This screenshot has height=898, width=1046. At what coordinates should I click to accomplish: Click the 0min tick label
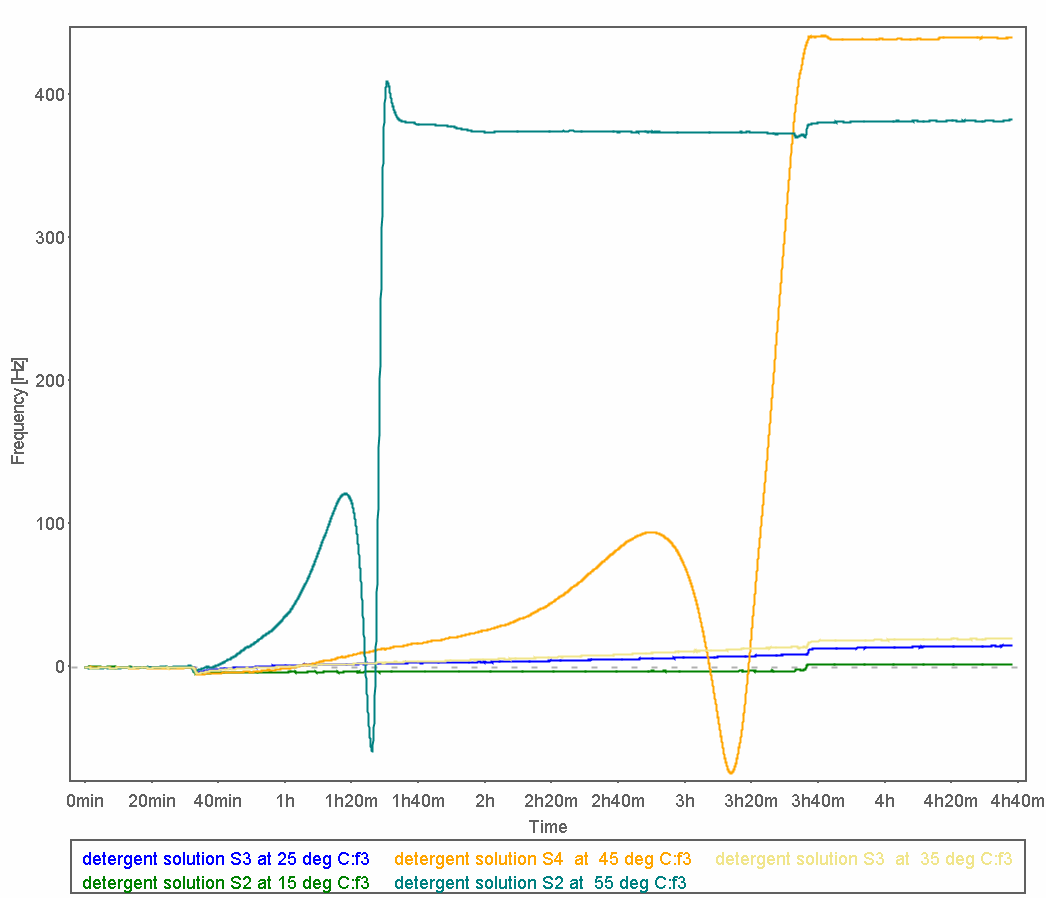point(85,801)
